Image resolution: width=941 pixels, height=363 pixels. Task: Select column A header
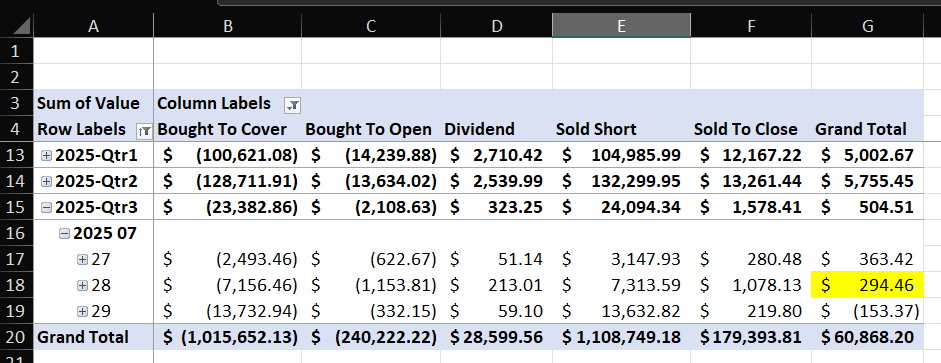pos(94,25)
